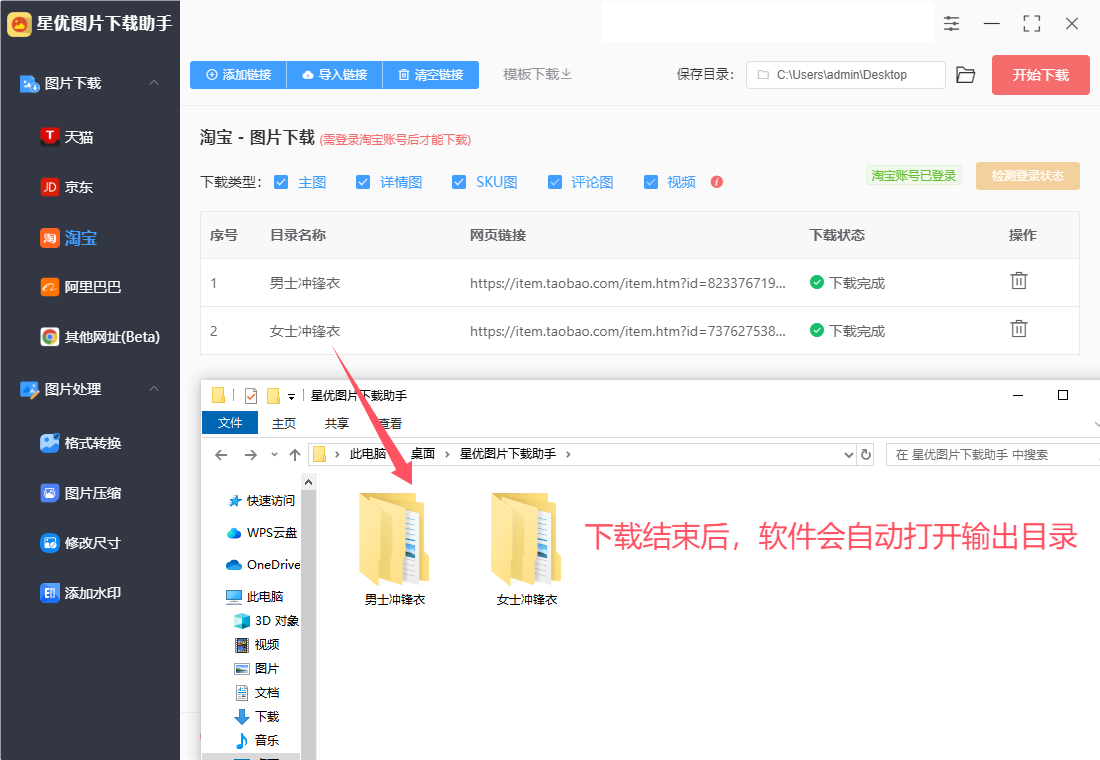Click the Explorer properties checkmark icon in title bar
This screenshot has height=760, width=1100.
(x=250, y=396)
